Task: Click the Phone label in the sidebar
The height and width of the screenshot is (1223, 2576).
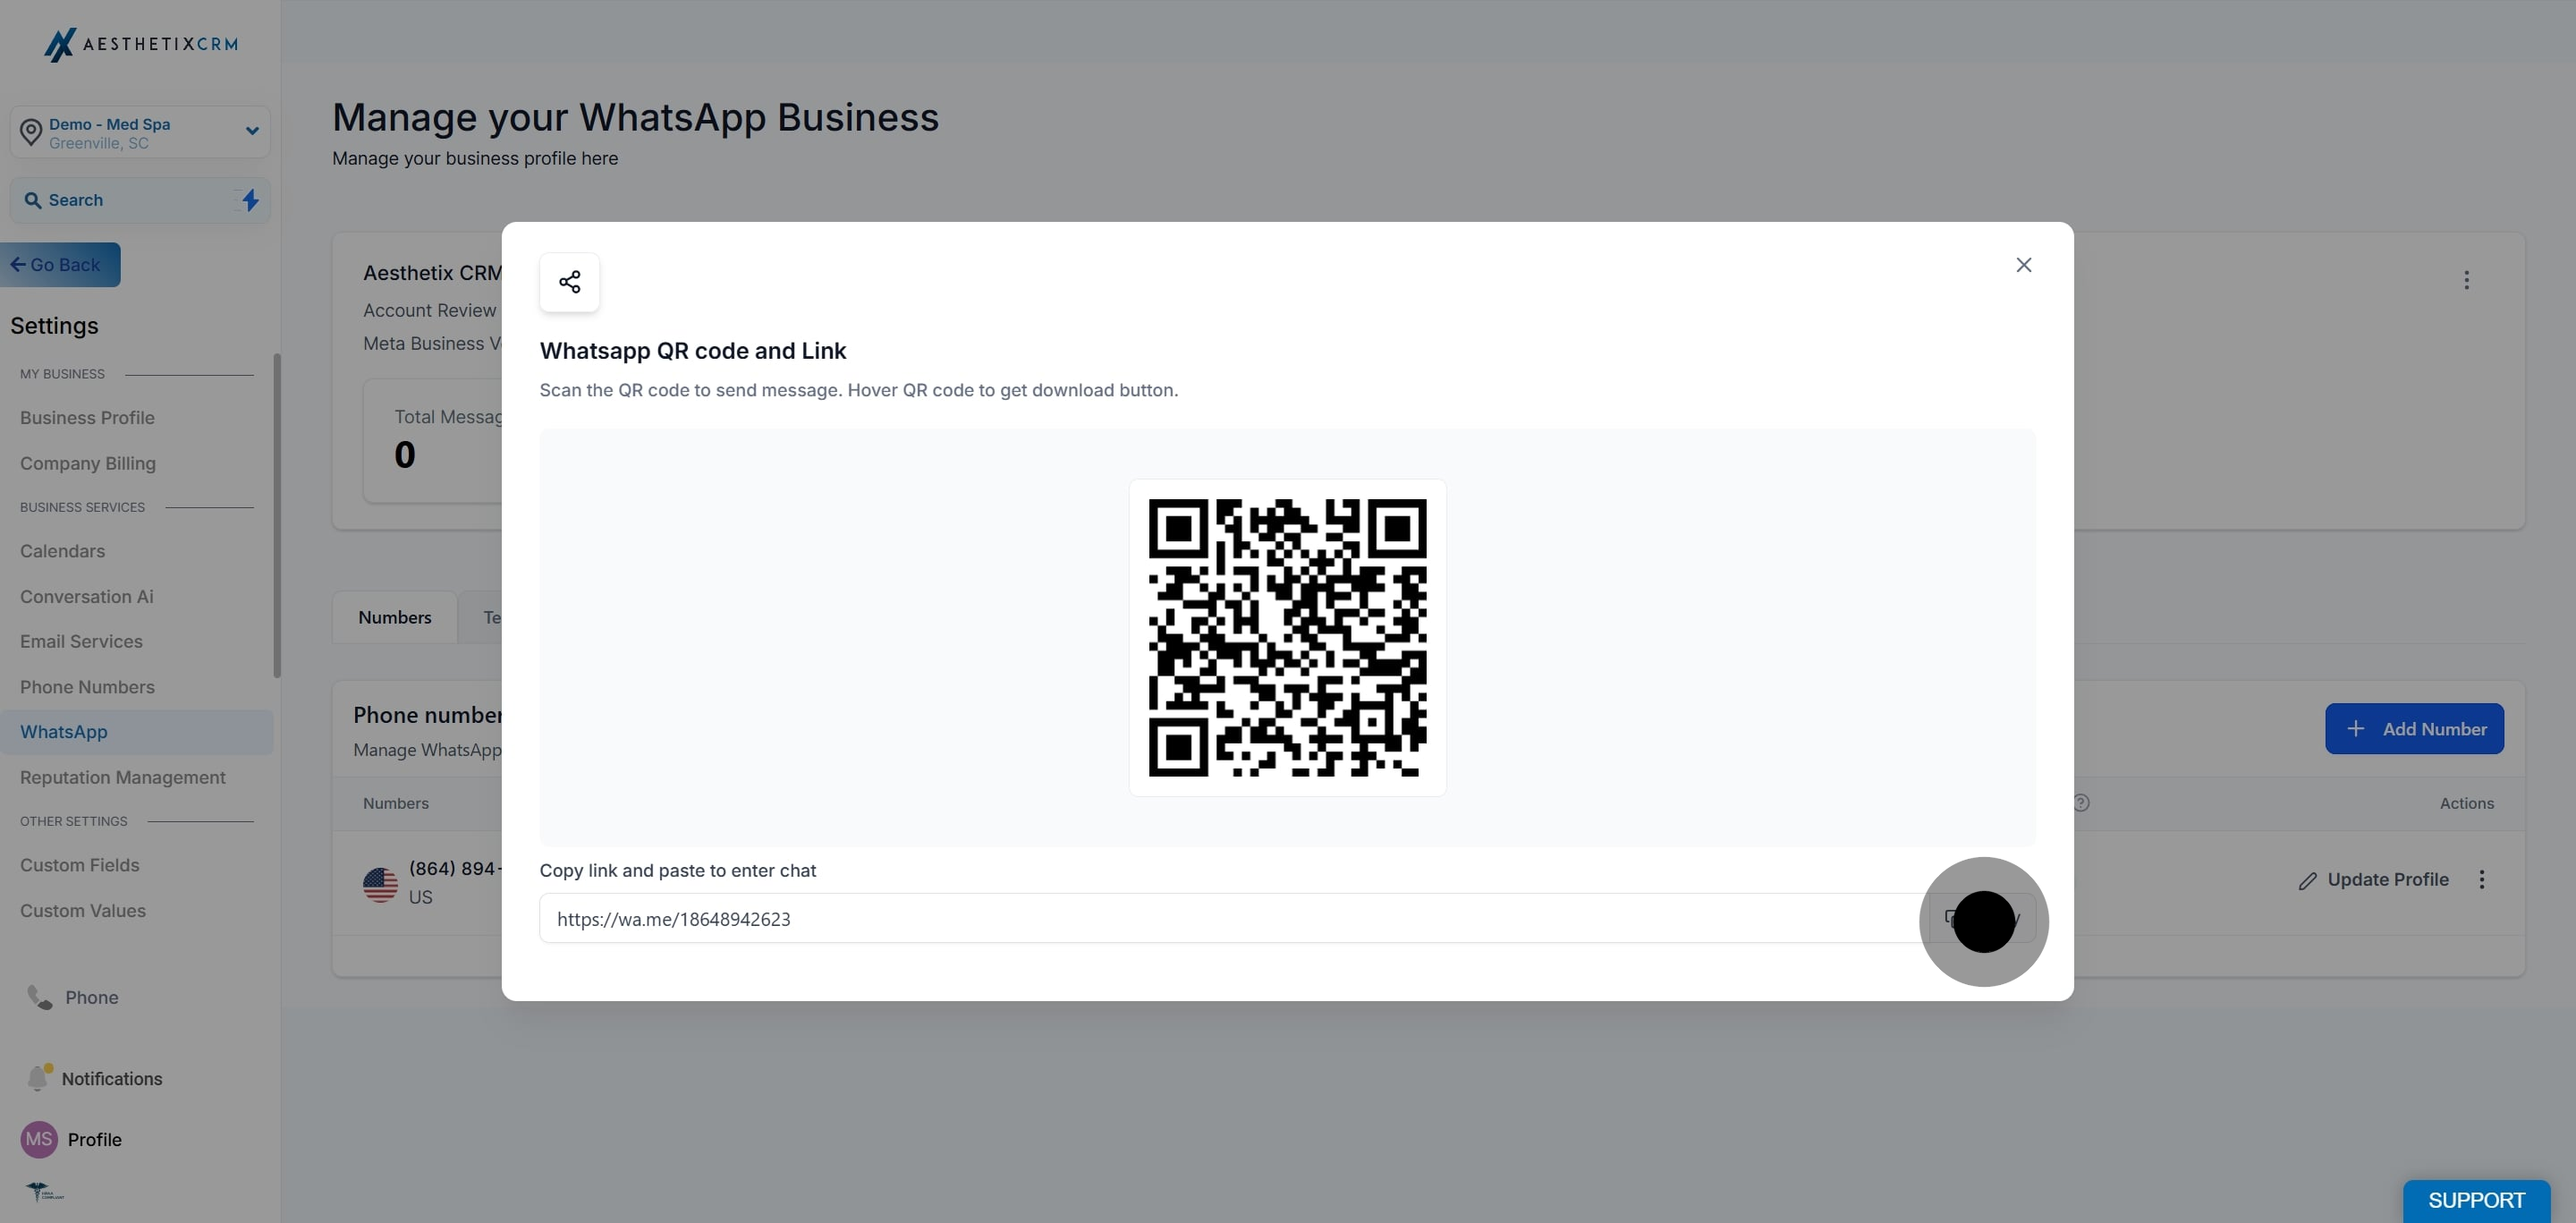Action: click(x=92, y=997)
